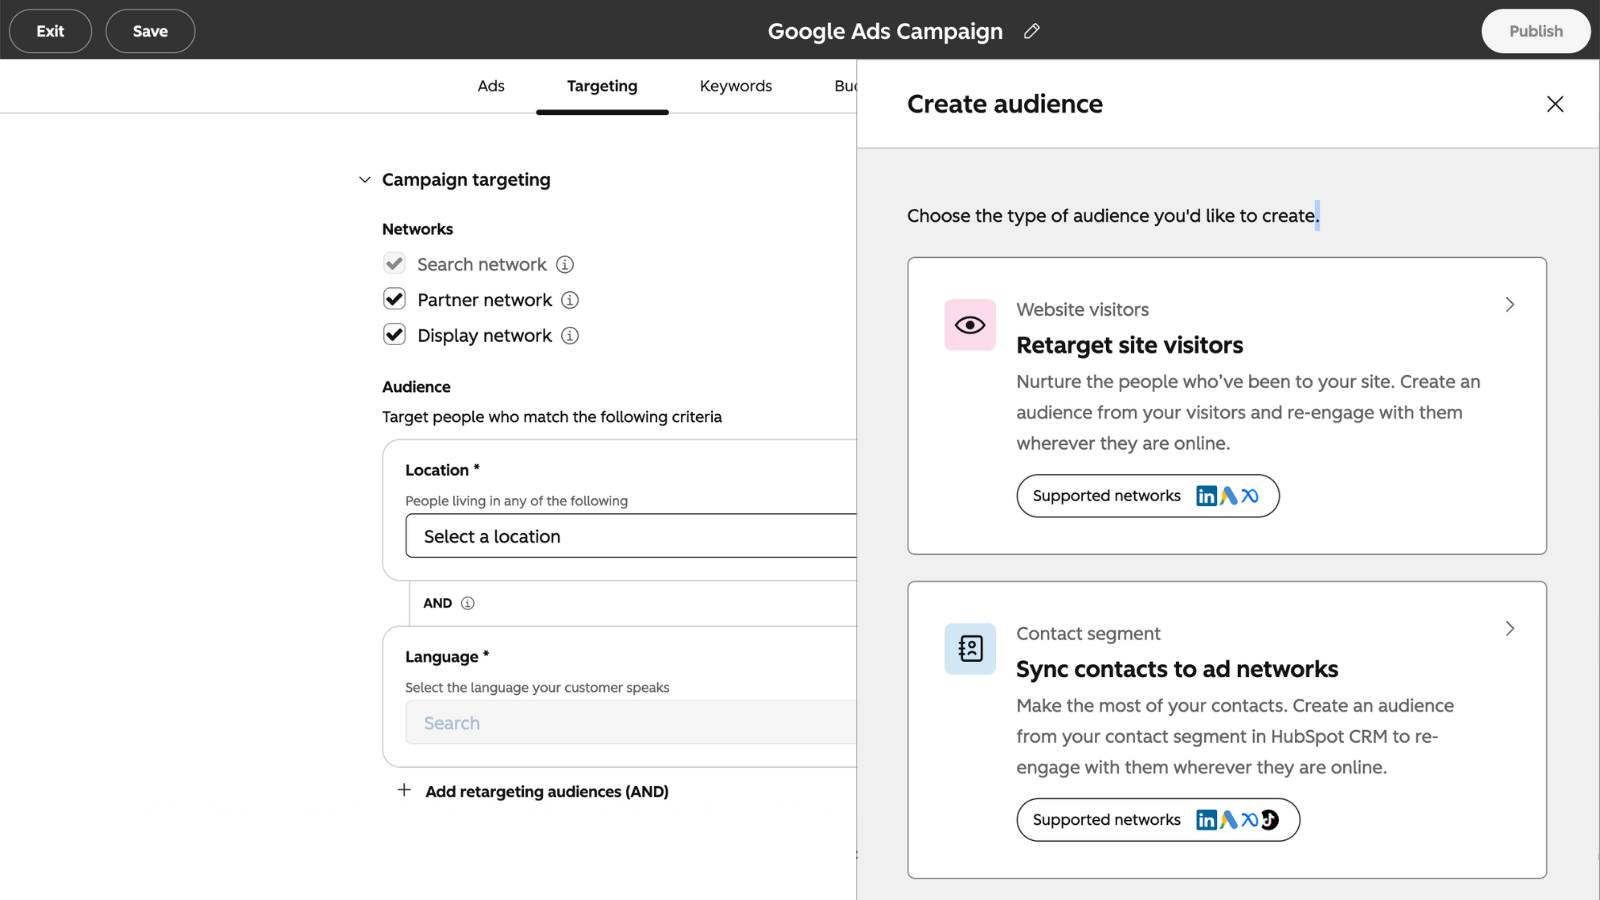Image resolution: width=1600 pixels, height=900 pixels.
Task: Save the campaign
Action: (150, 31)
